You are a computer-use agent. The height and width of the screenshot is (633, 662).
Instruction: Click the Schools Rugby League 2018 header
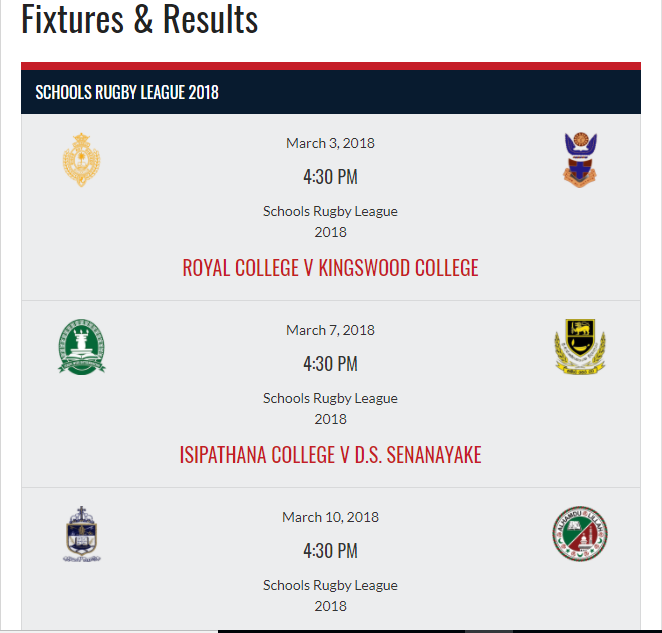tap(127, 92)
